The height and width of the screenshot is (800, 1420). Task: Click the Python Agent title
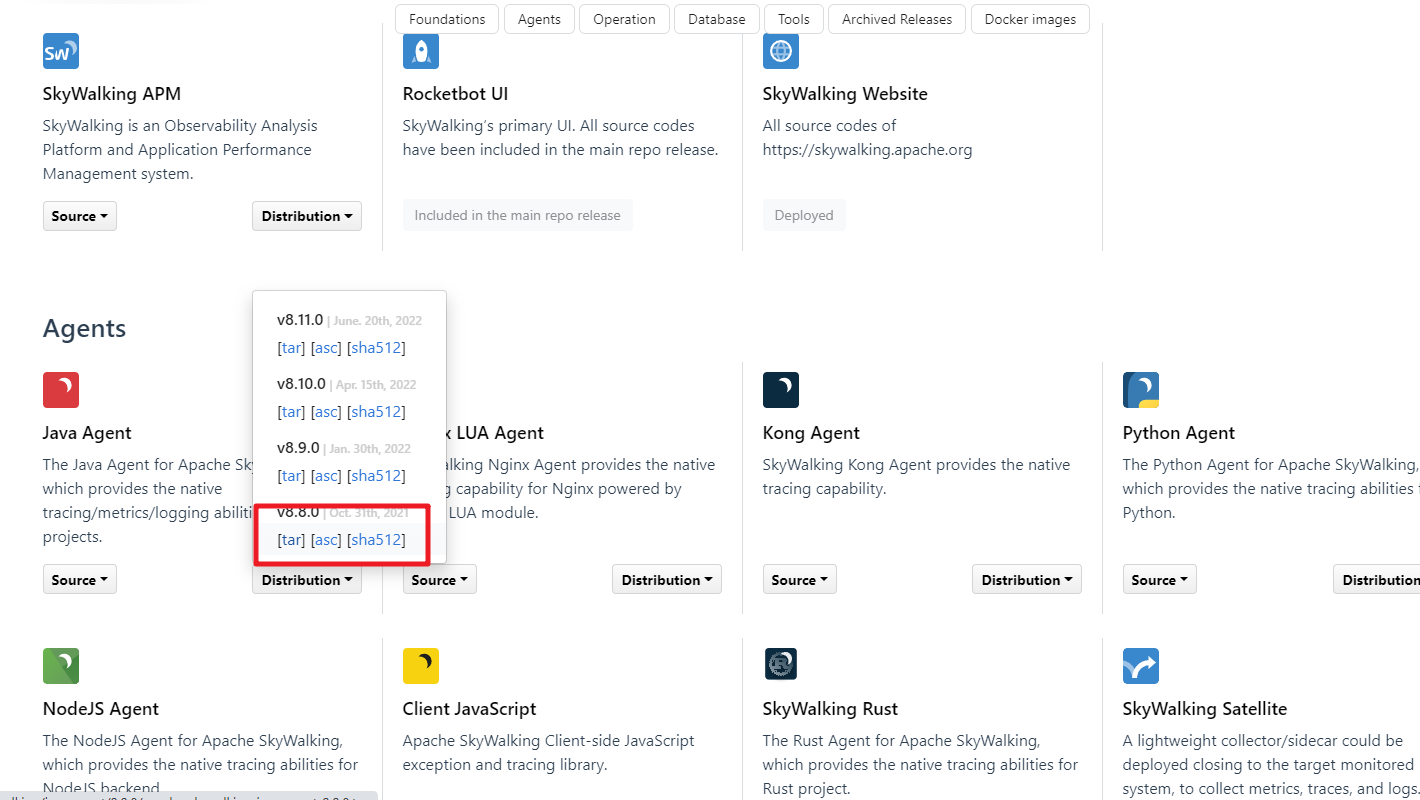pyautogui.click(x=1178, y=433)
